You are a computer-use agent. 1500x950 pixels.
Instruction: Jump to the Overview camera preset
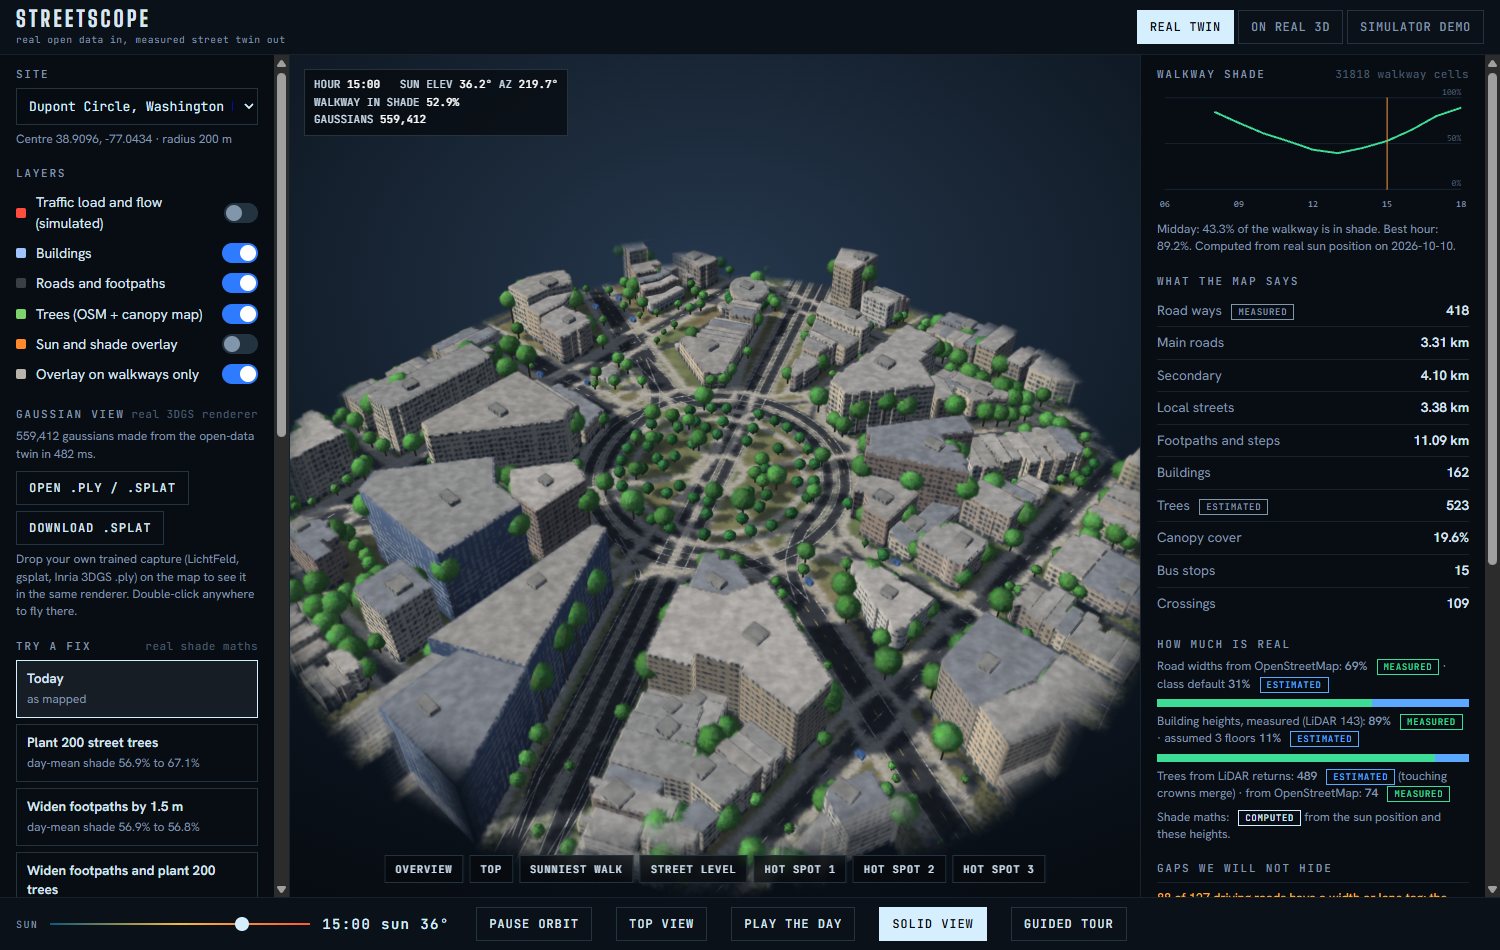pos(424,869)
